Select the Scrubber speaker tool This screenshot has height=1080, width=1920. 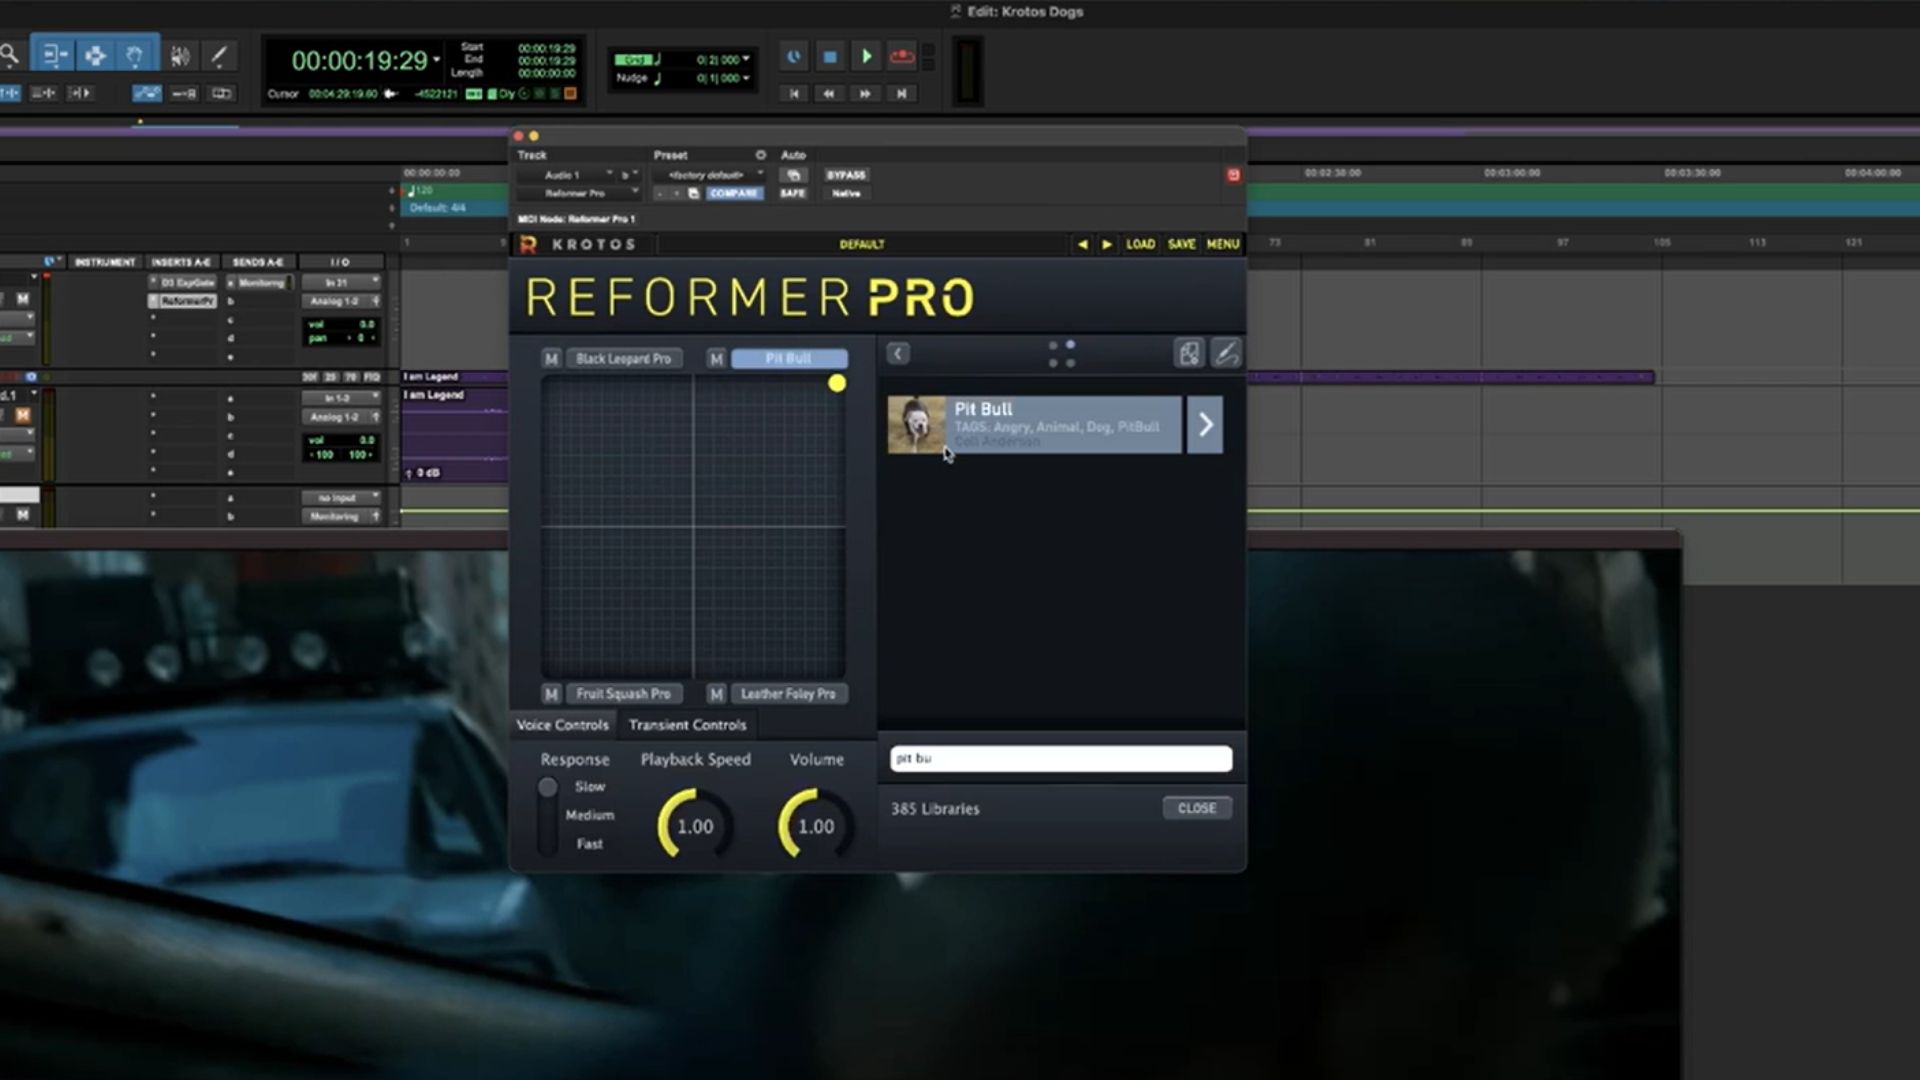[x=180, y=56]
